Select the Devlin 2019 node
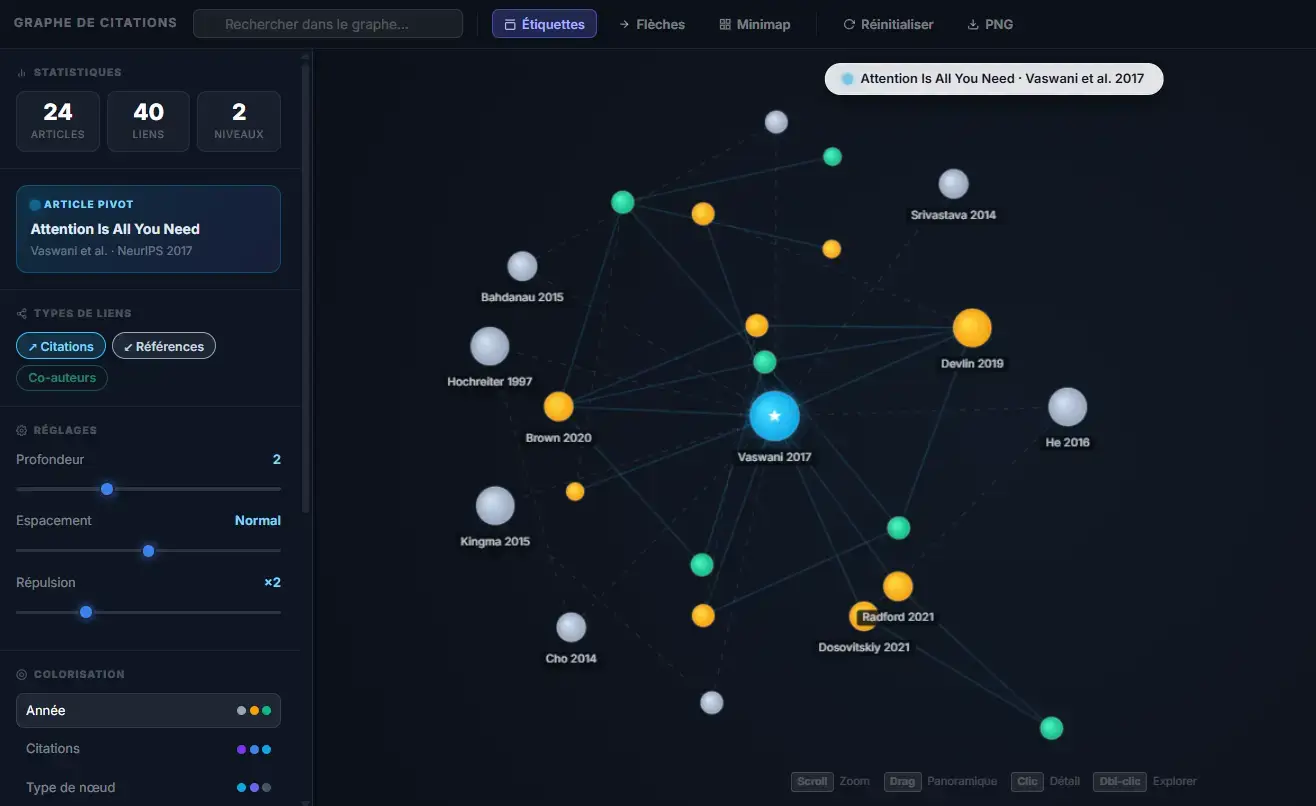The image size is (1316, 806). click(x=971, y=328)
